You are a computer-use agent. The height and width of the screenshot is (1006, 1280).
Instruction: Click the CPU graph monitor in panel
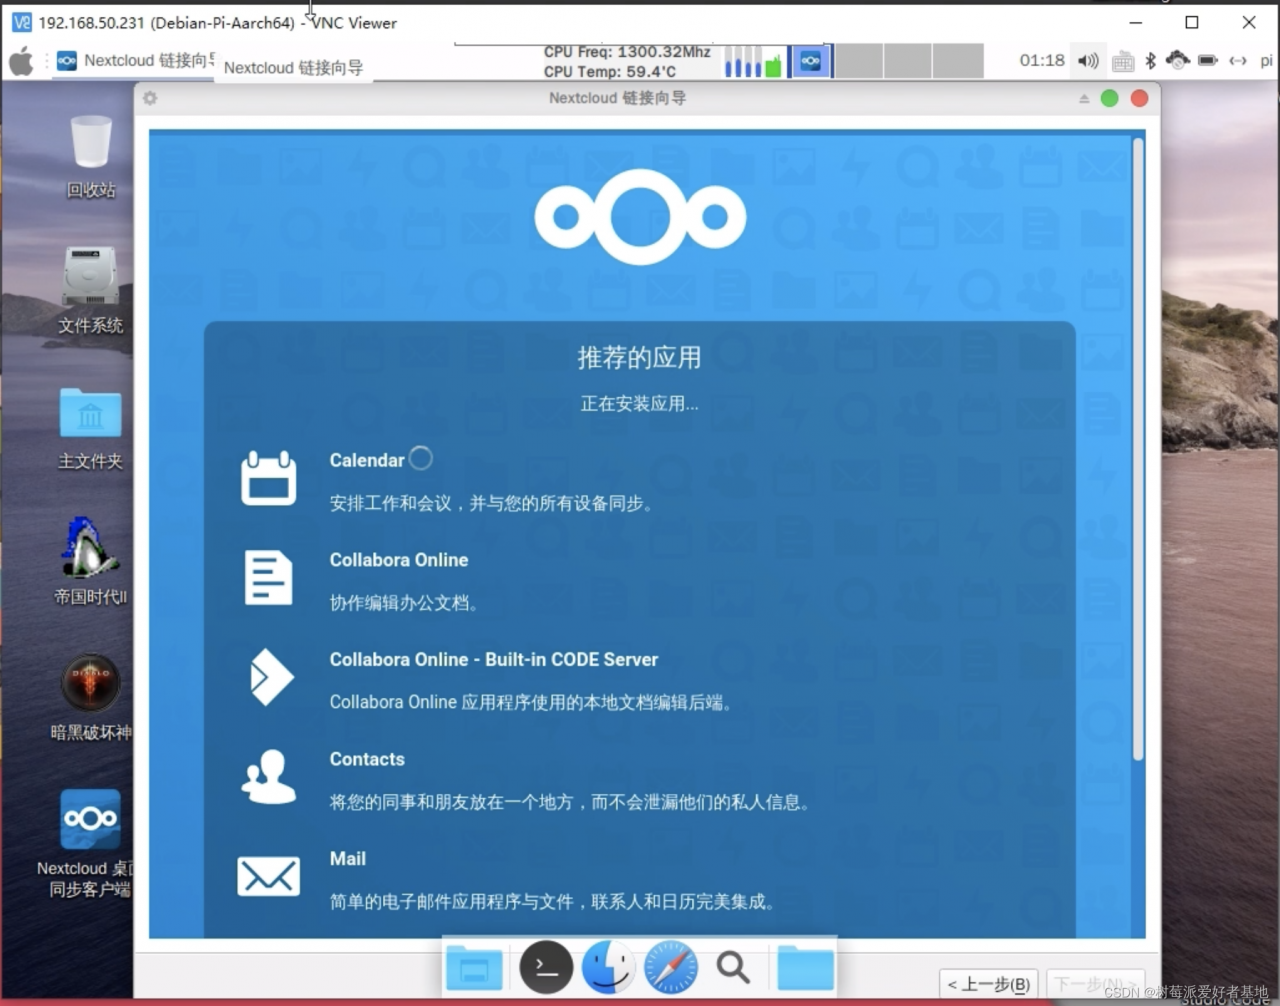(752, 61)
